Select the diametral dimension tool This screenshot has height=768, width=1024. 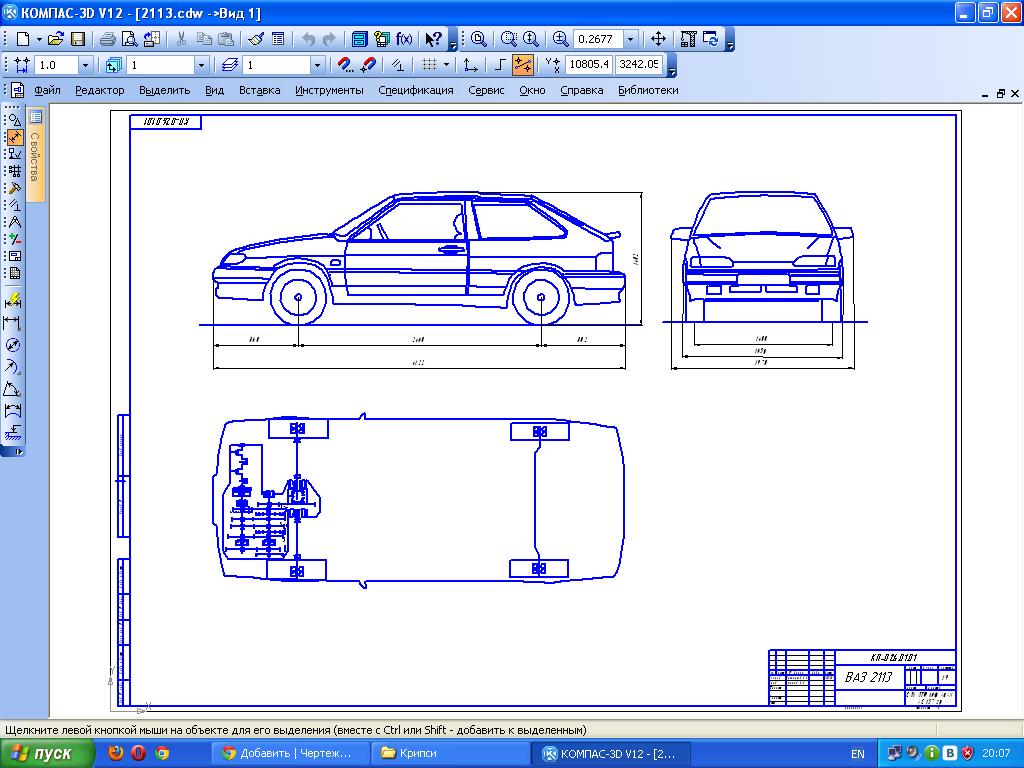(x=13, y=345)
